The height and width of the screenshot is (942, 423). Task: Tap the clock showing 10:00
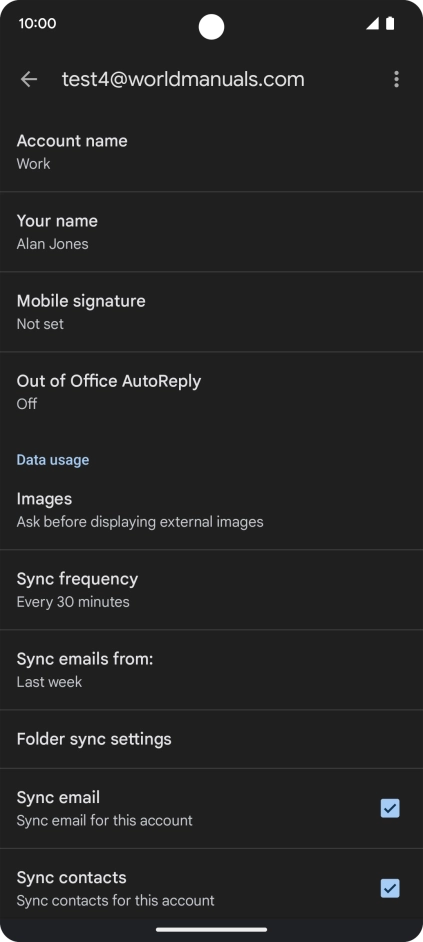(37, 23)
